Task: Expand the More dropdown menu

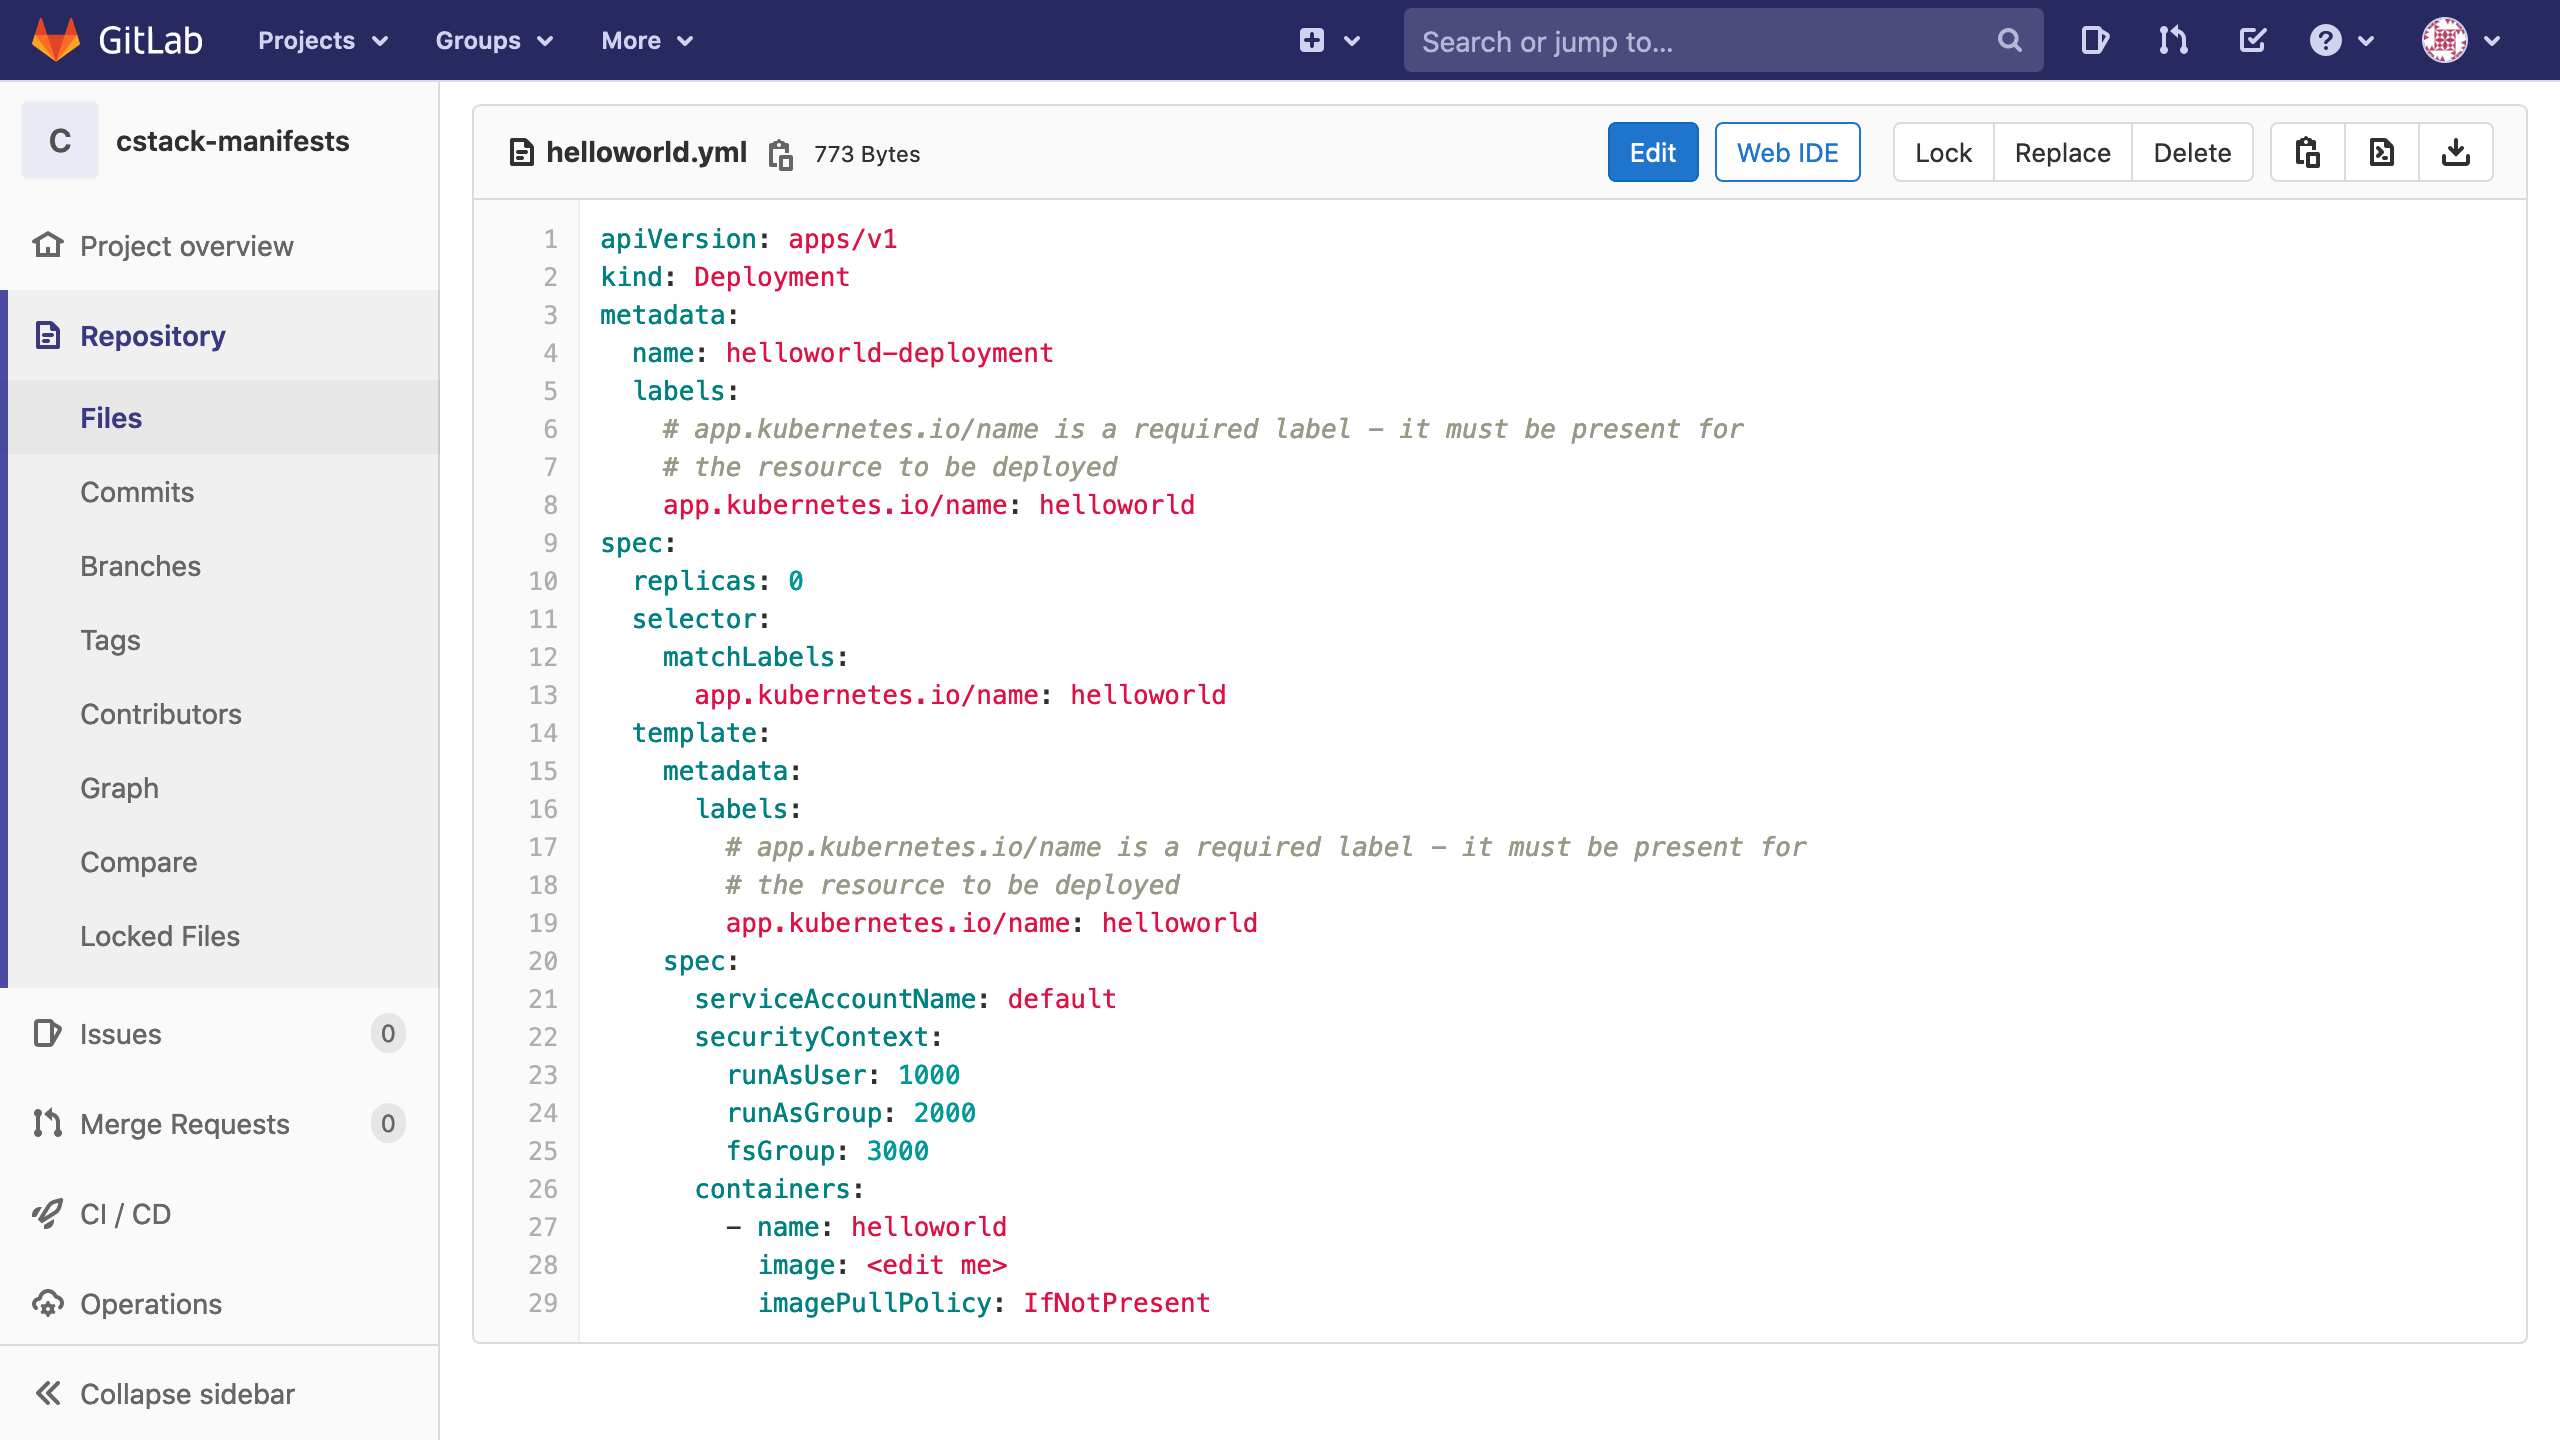Action: [647, 40]
